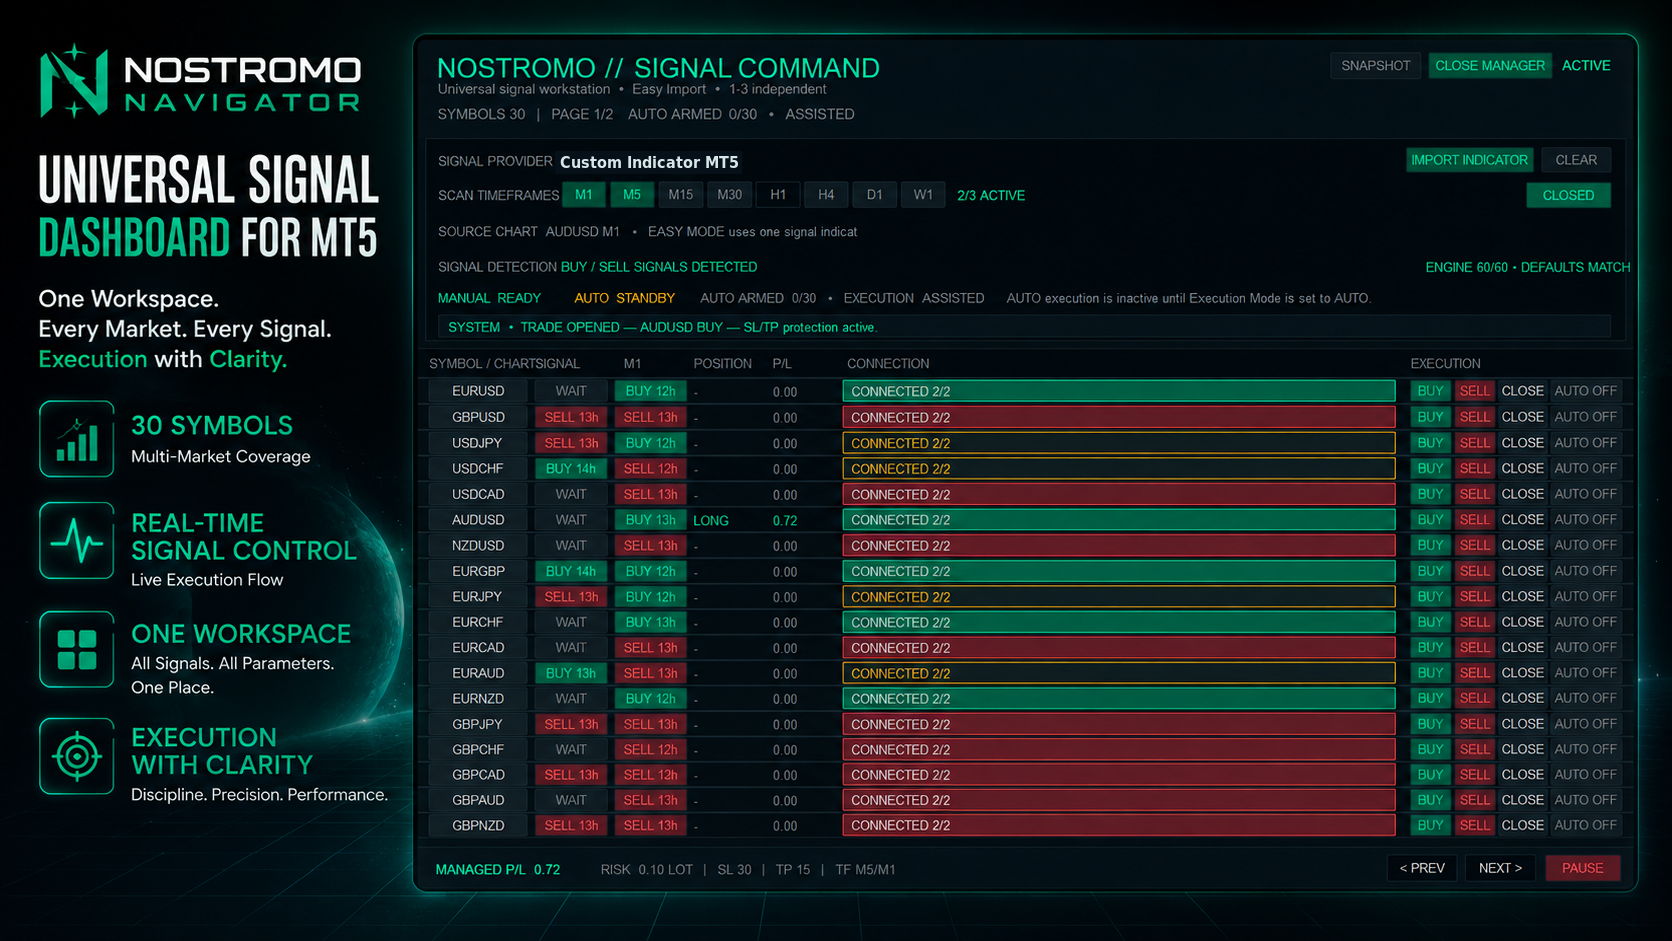Screen dimensions: 1672x941
Task: Click the MANUAL READY status text
Action: pos(489,298)
